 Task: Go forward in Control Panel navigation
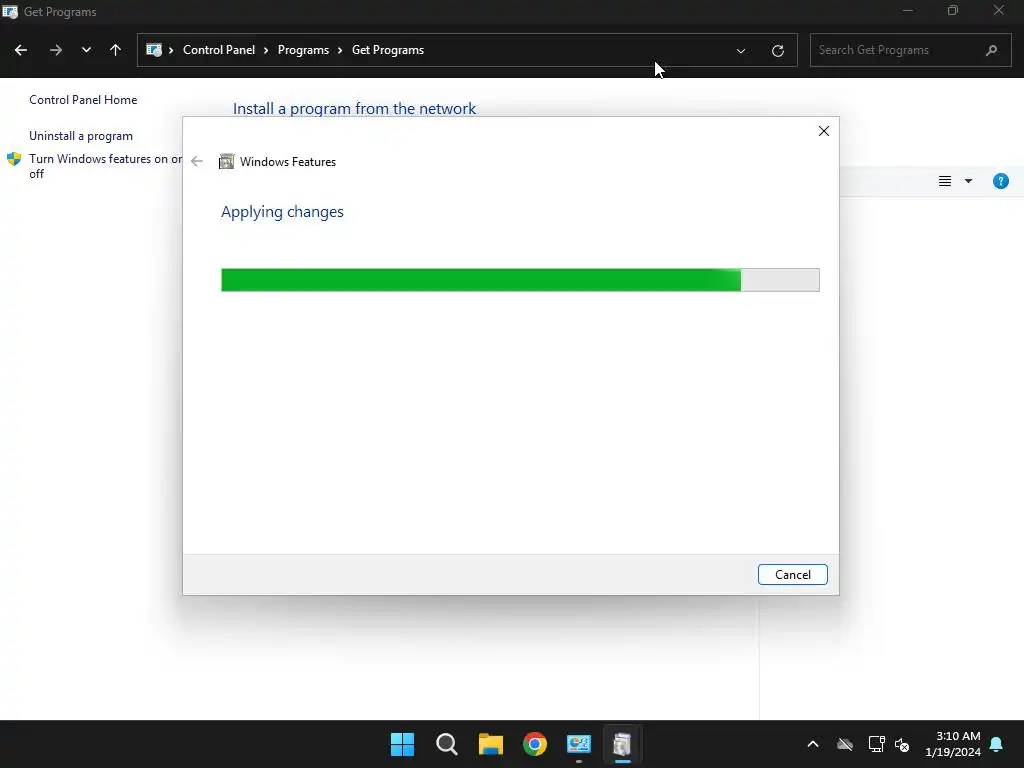click(x=56, y=50)
